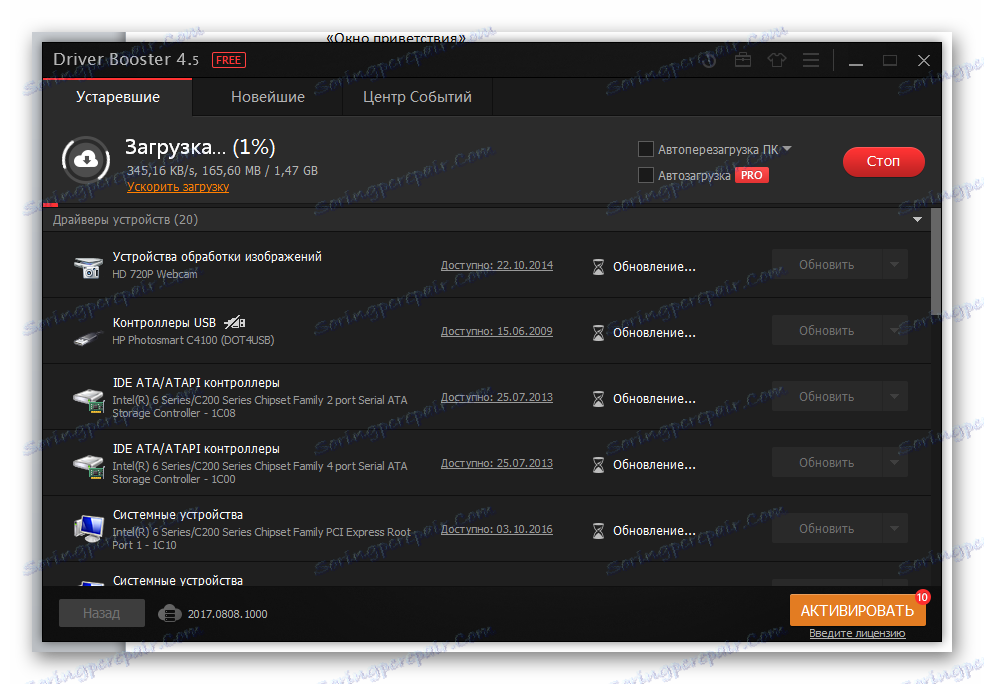Click the driver list vertical scrollbar
Viewport: 984px width, 684px height.
coord(936,262)
